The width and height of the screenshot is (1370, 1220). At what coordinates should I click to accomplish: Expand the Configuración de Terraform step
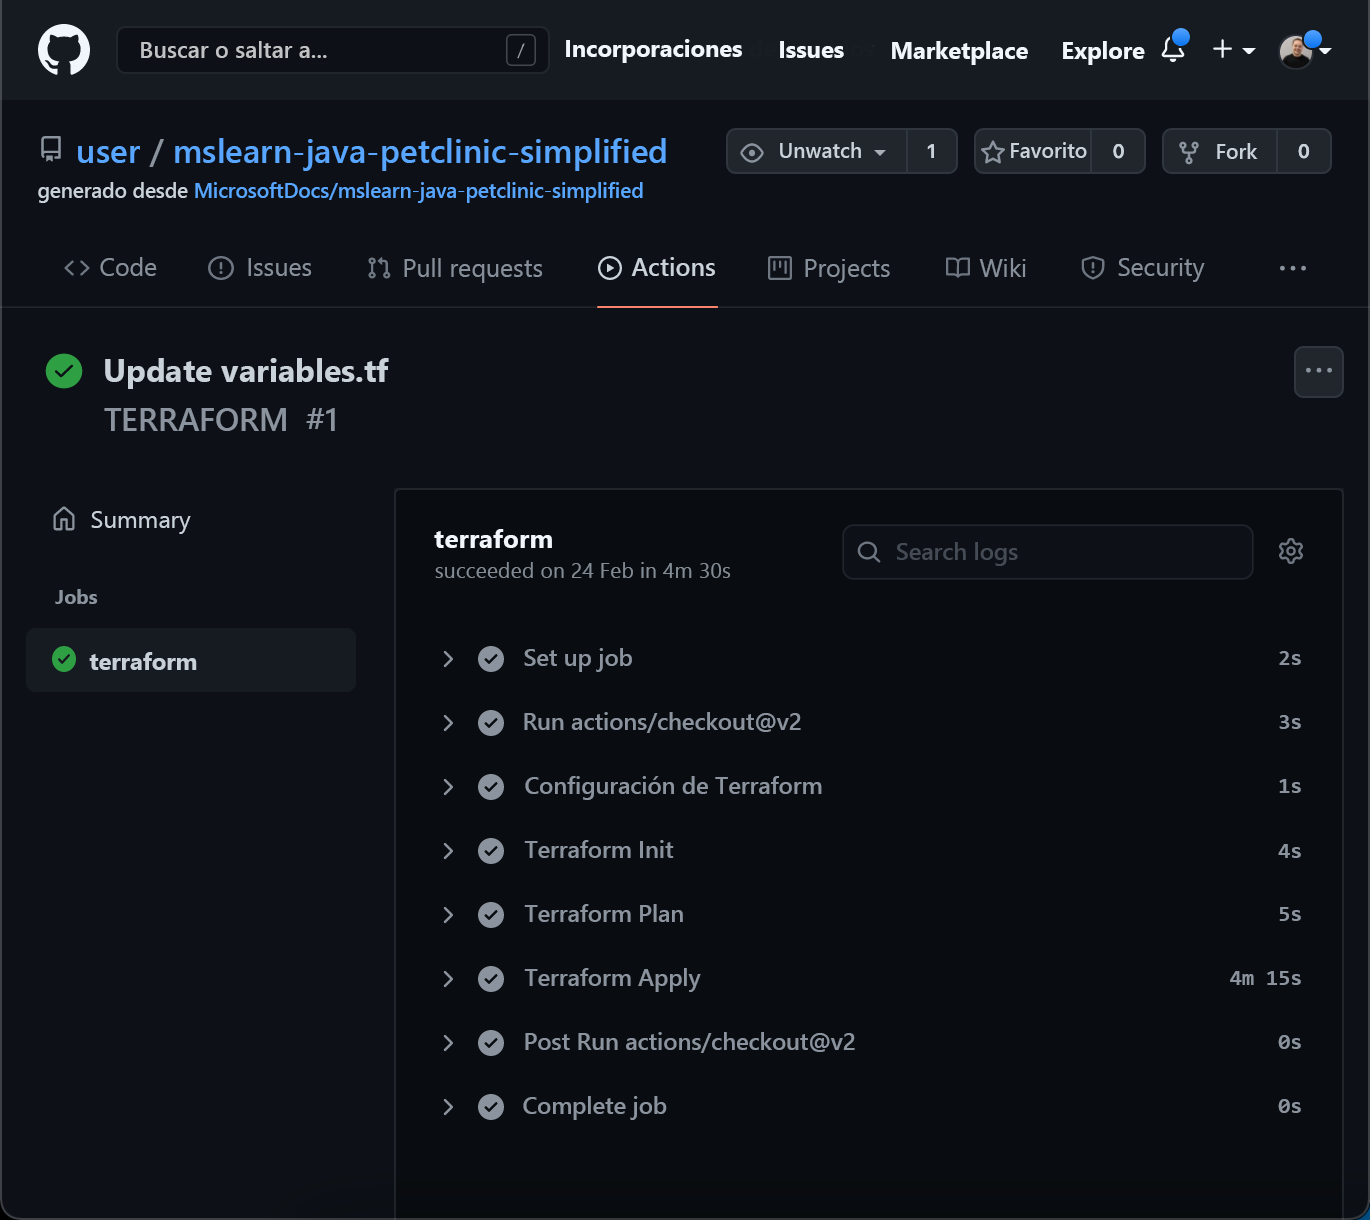point(448,787)
